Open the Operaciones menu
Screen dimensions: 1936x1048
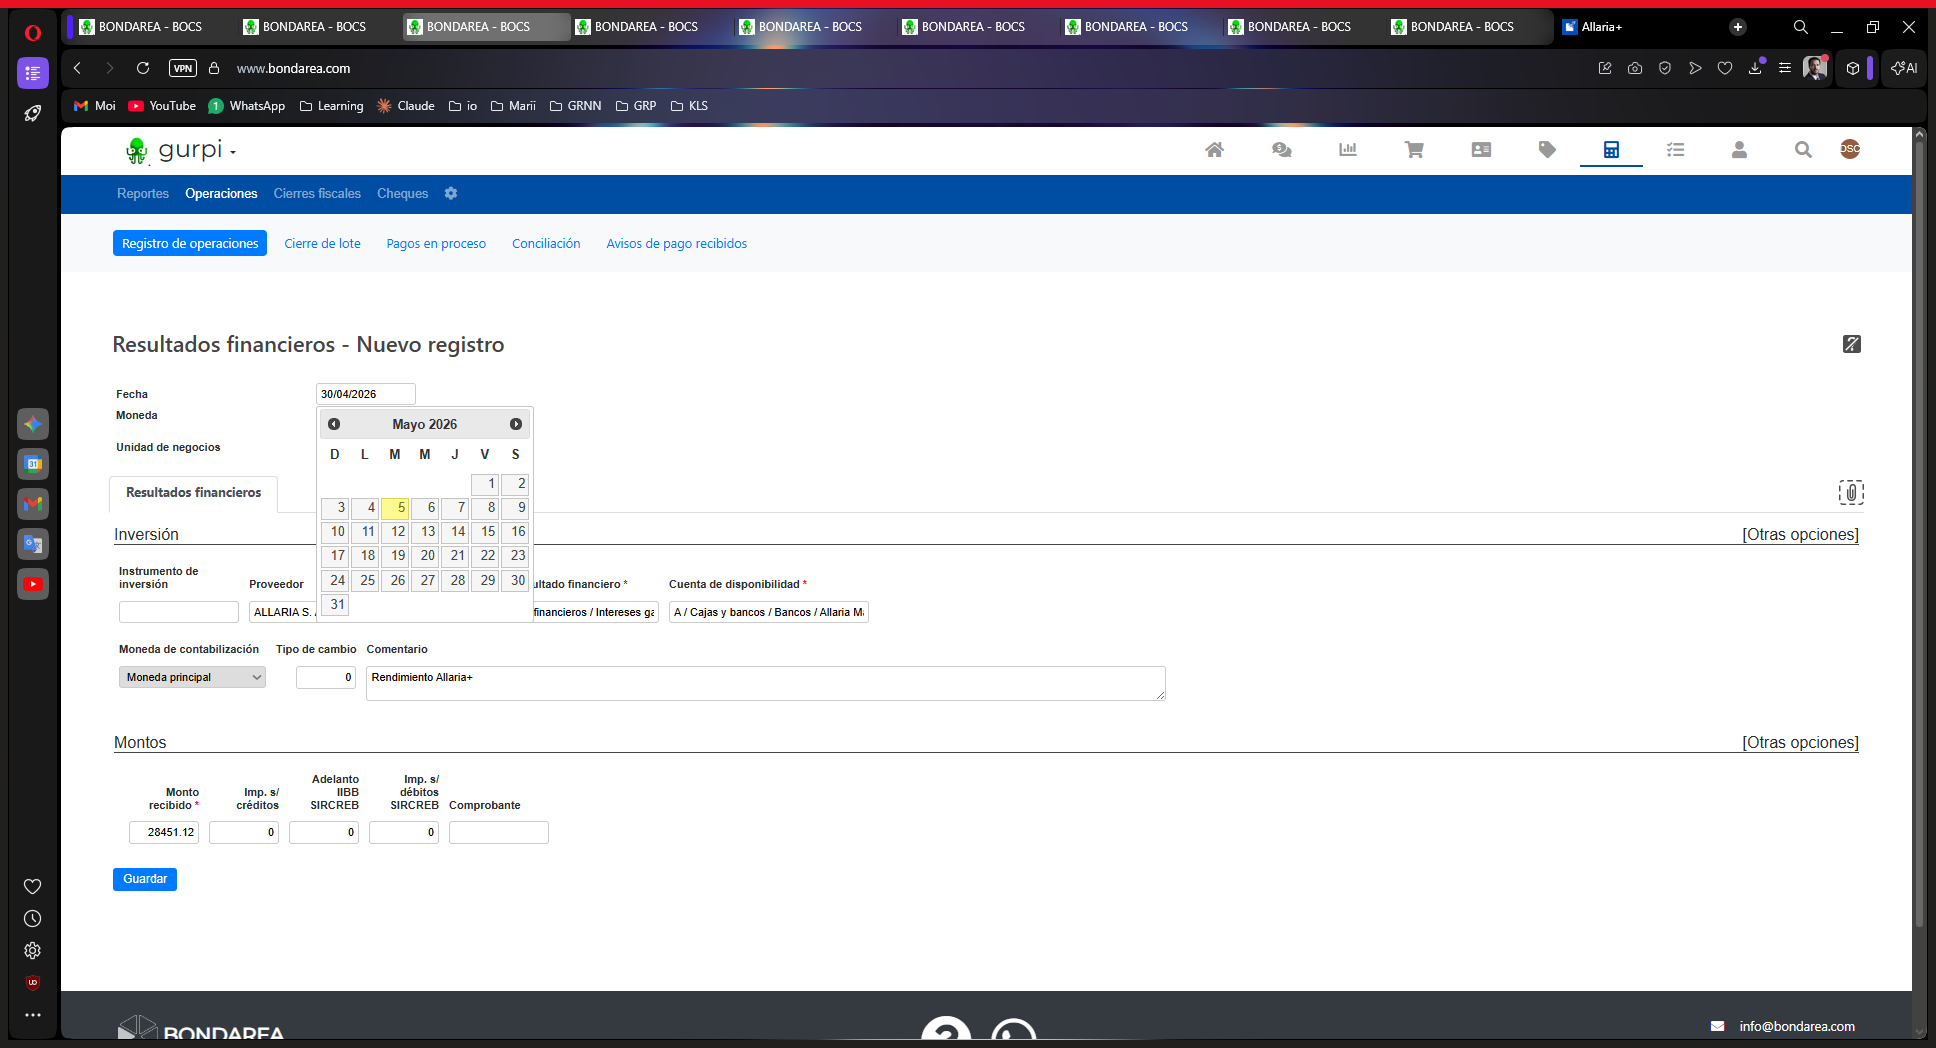click(x=221, y=193)
